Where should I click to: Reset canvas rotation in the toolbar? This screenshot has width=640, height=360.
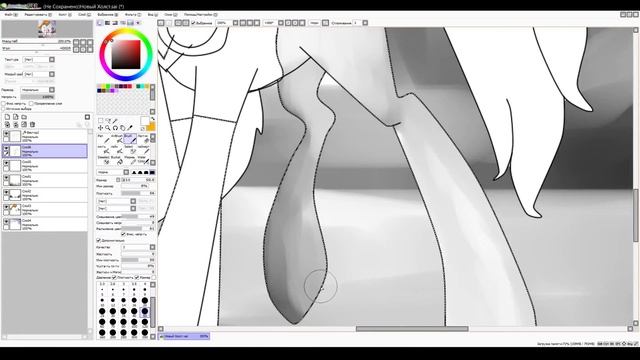coord(302,23)
